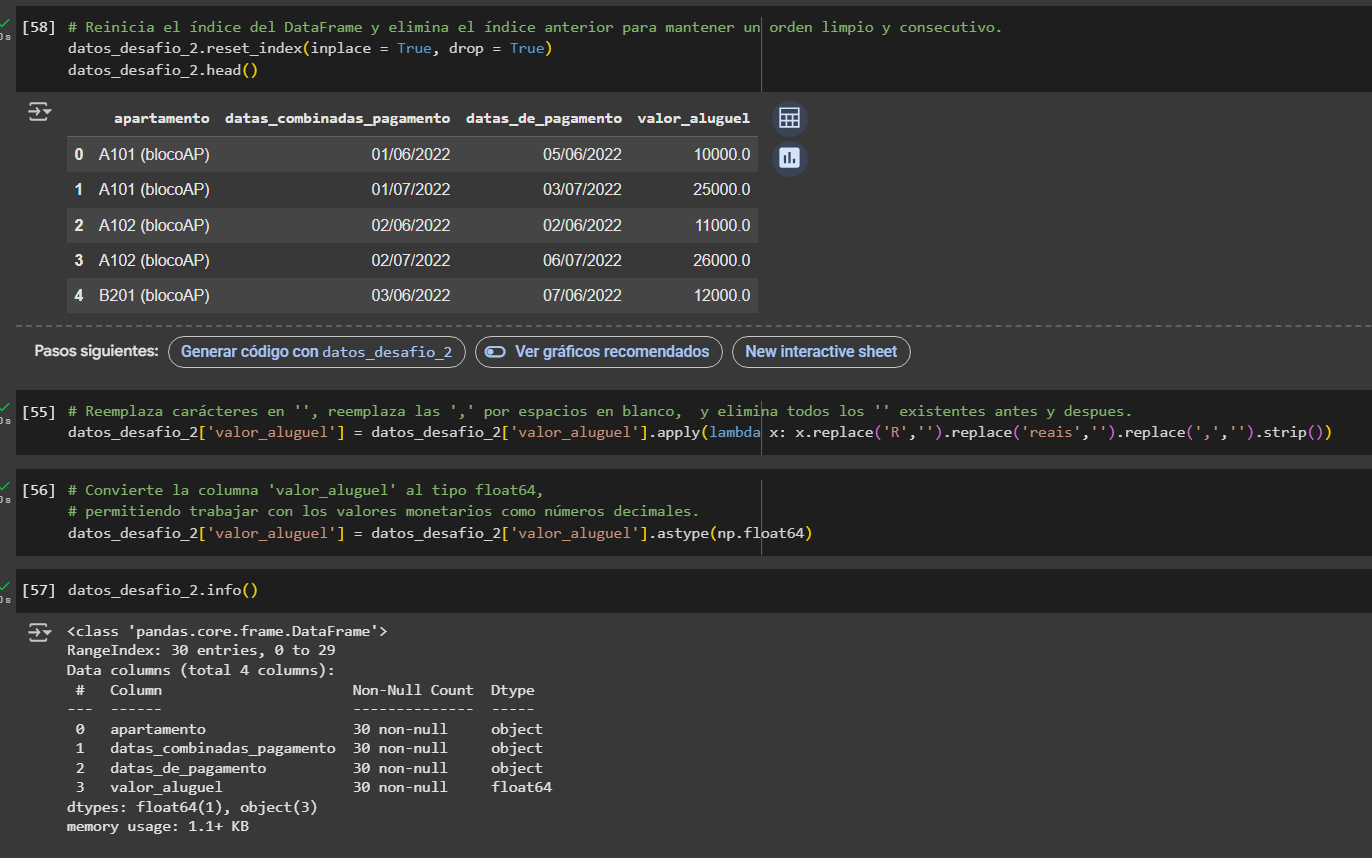The width and height of the screenshot is (1372, 858).
Task: Click the 'Data columns (total 4 columns):' line
Action: pyautogui.click(x=201, y=670)
